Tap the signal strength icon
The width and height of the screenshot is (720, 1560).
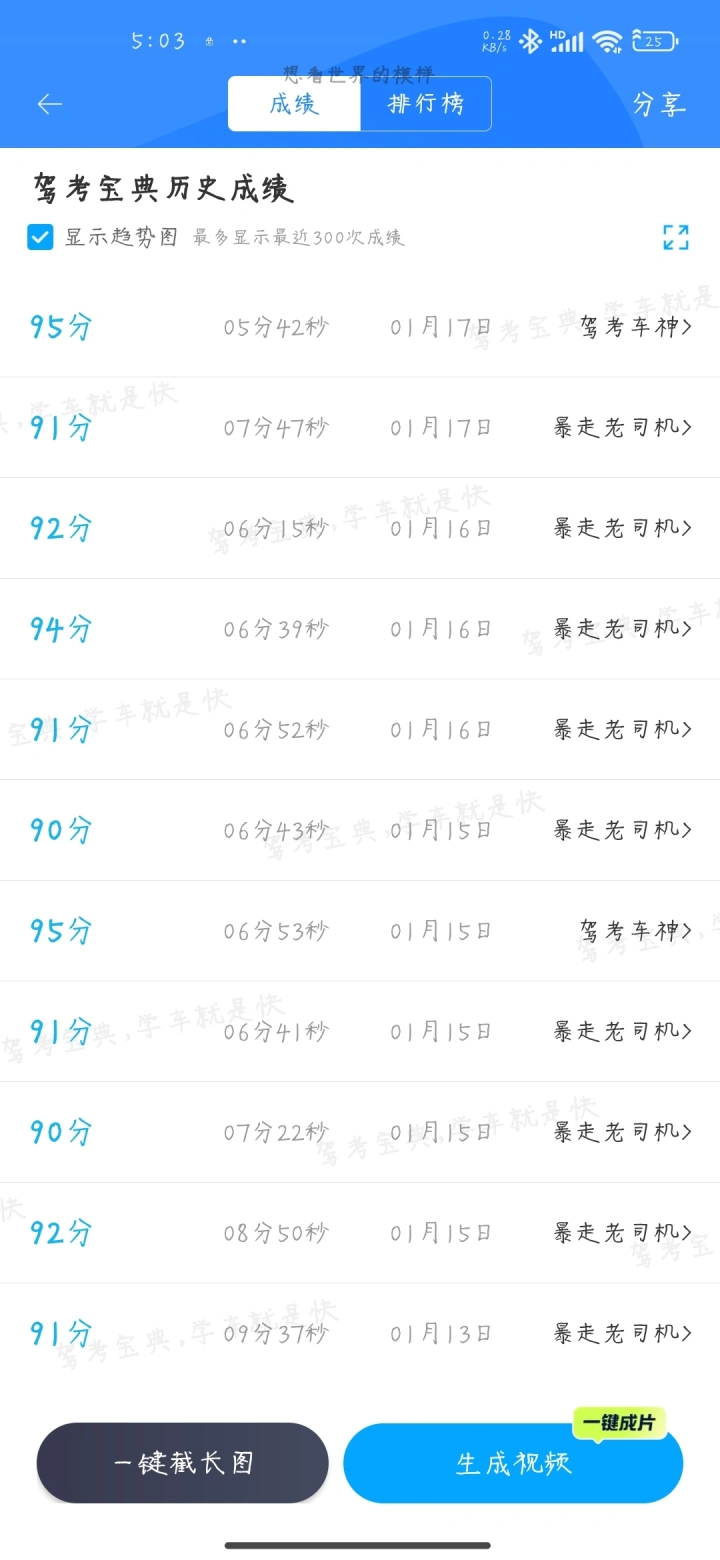click(567, 41)
